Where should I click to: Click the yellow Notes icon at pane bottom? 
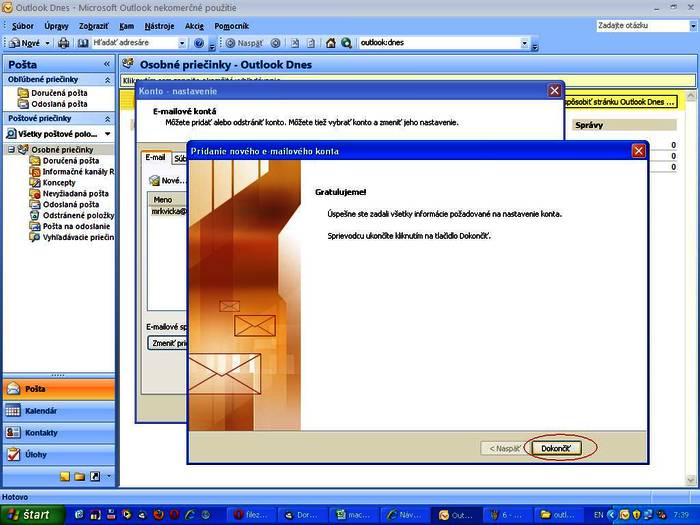(65, 476)
